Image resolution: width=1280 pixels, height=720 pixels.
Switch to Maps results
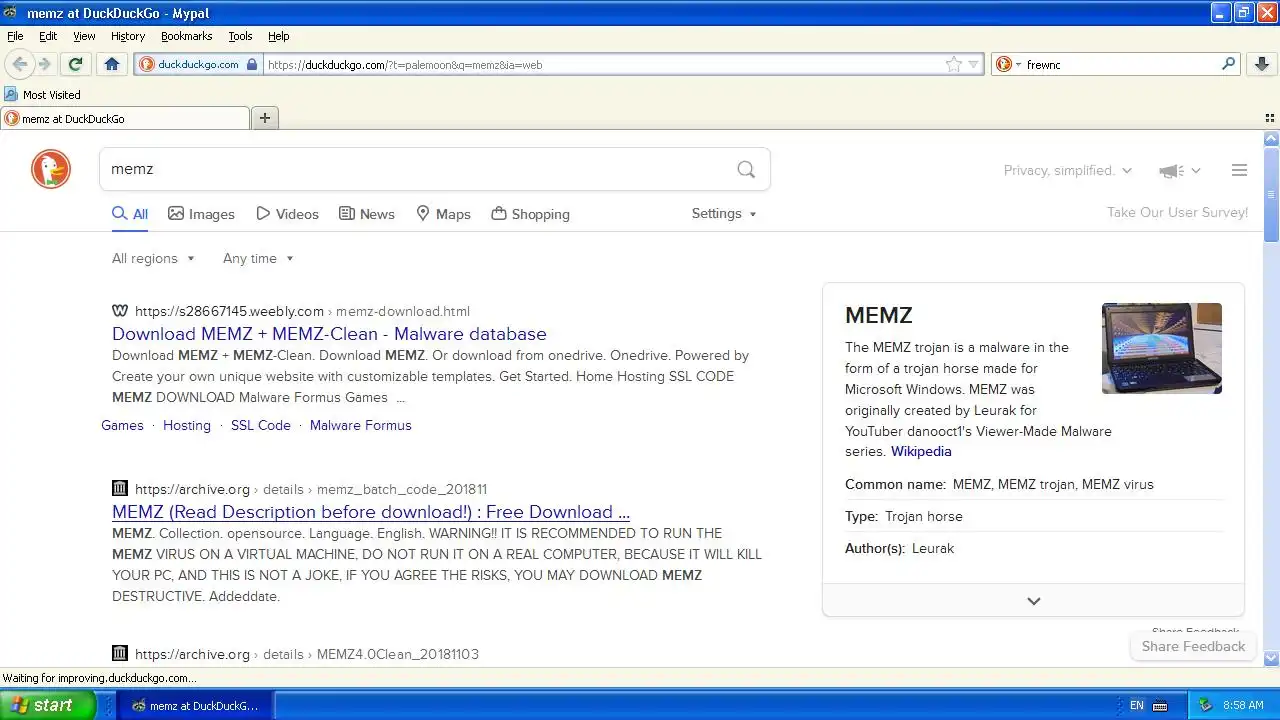click(443, 214)
